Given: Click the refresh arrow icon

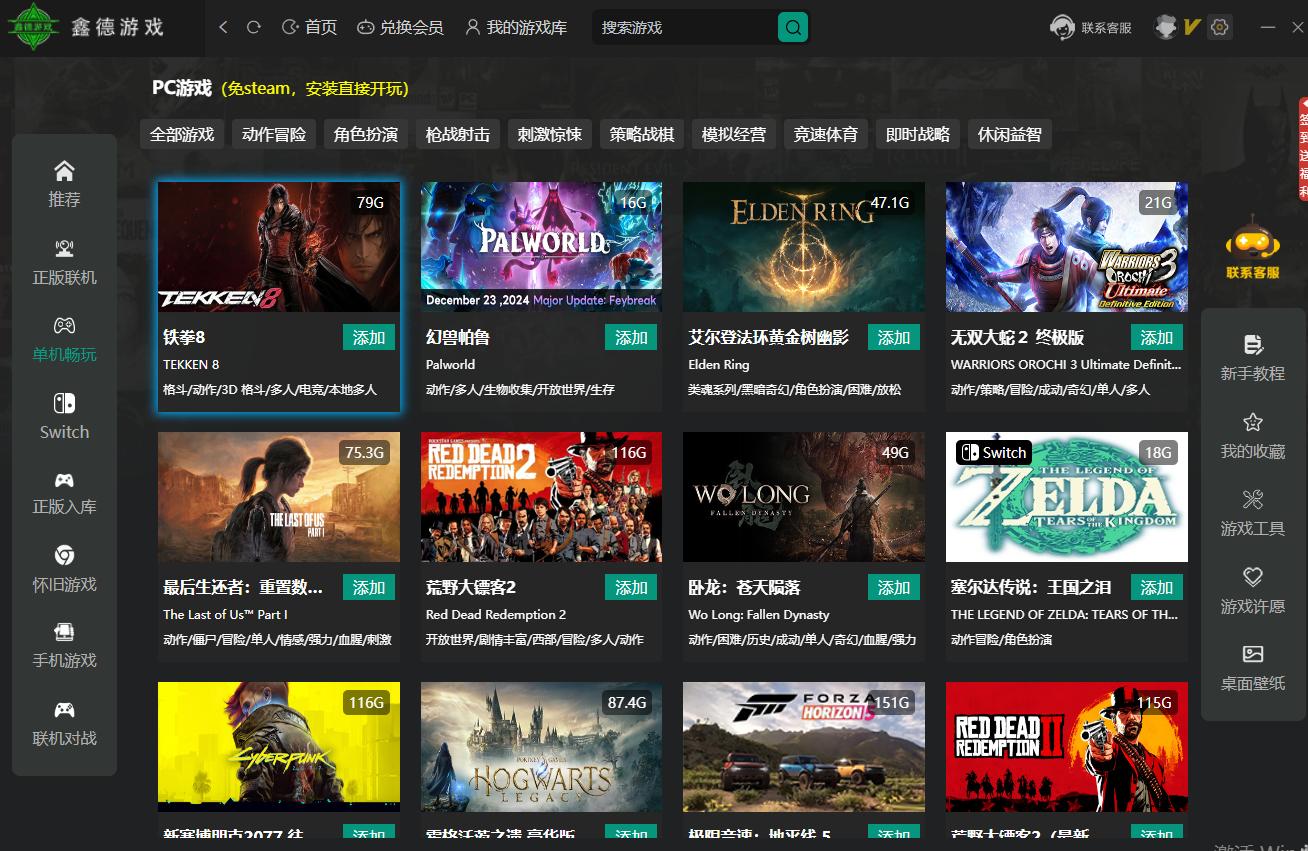Looking at the screenshot, I should click(254, 28).
